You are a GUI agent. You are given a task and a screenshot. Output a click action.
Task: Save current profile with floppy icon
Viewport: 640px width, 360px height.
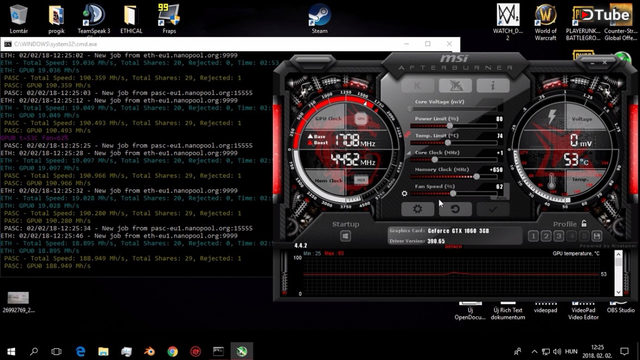[597, 236]
